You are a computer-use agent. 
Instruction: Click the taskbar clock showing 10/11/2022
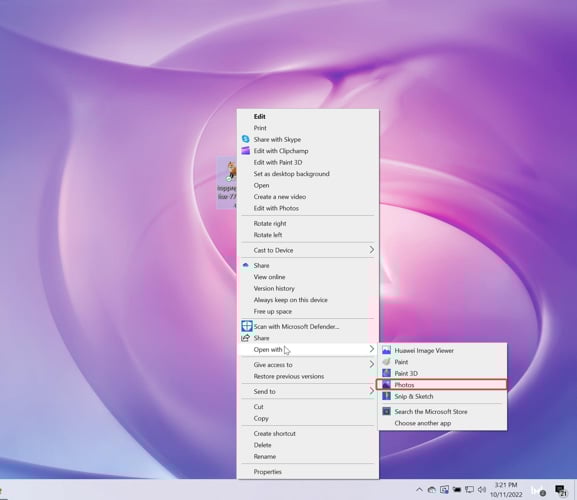[x=506, y=490]
